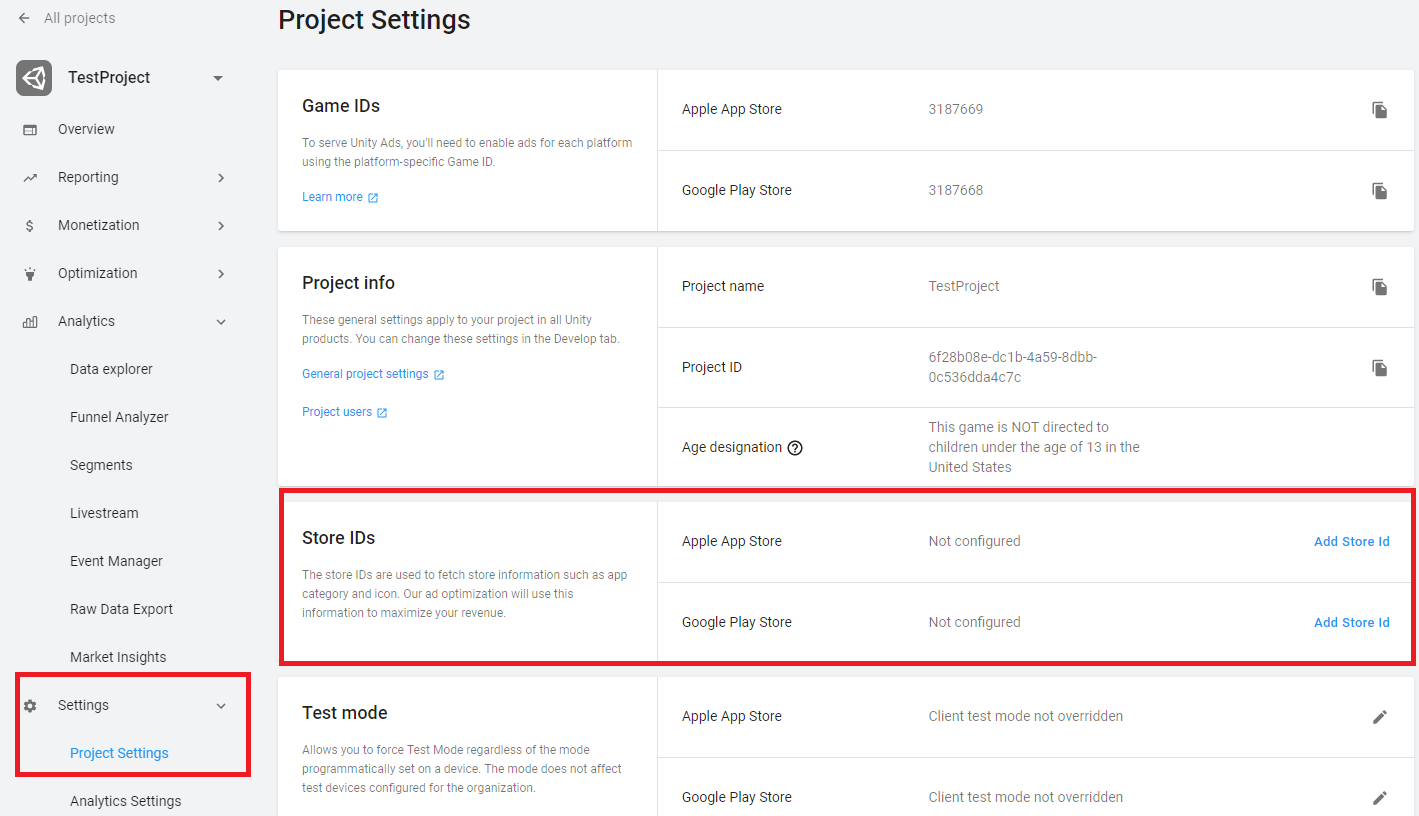The height and width of the screenshot is (816, 1419).
Task: Click the Overview sidebar icon
Action: pos(30,129)
